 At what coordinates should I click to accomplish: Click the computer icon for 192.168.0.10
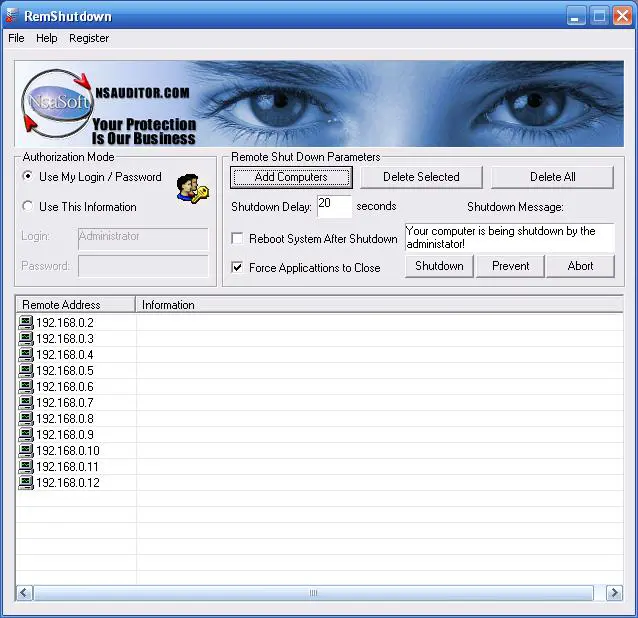pos(26,451)
